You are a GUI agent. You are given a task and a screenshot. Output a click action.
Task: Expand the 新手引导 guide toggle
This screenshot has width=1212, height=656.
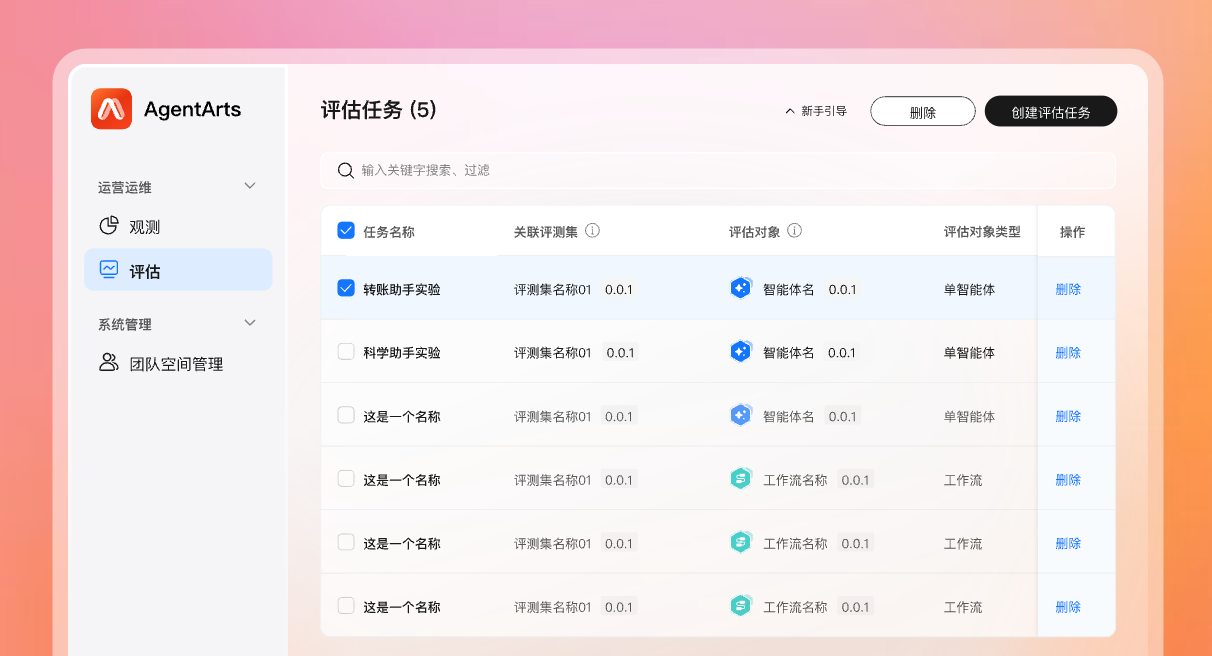point(816,111)
